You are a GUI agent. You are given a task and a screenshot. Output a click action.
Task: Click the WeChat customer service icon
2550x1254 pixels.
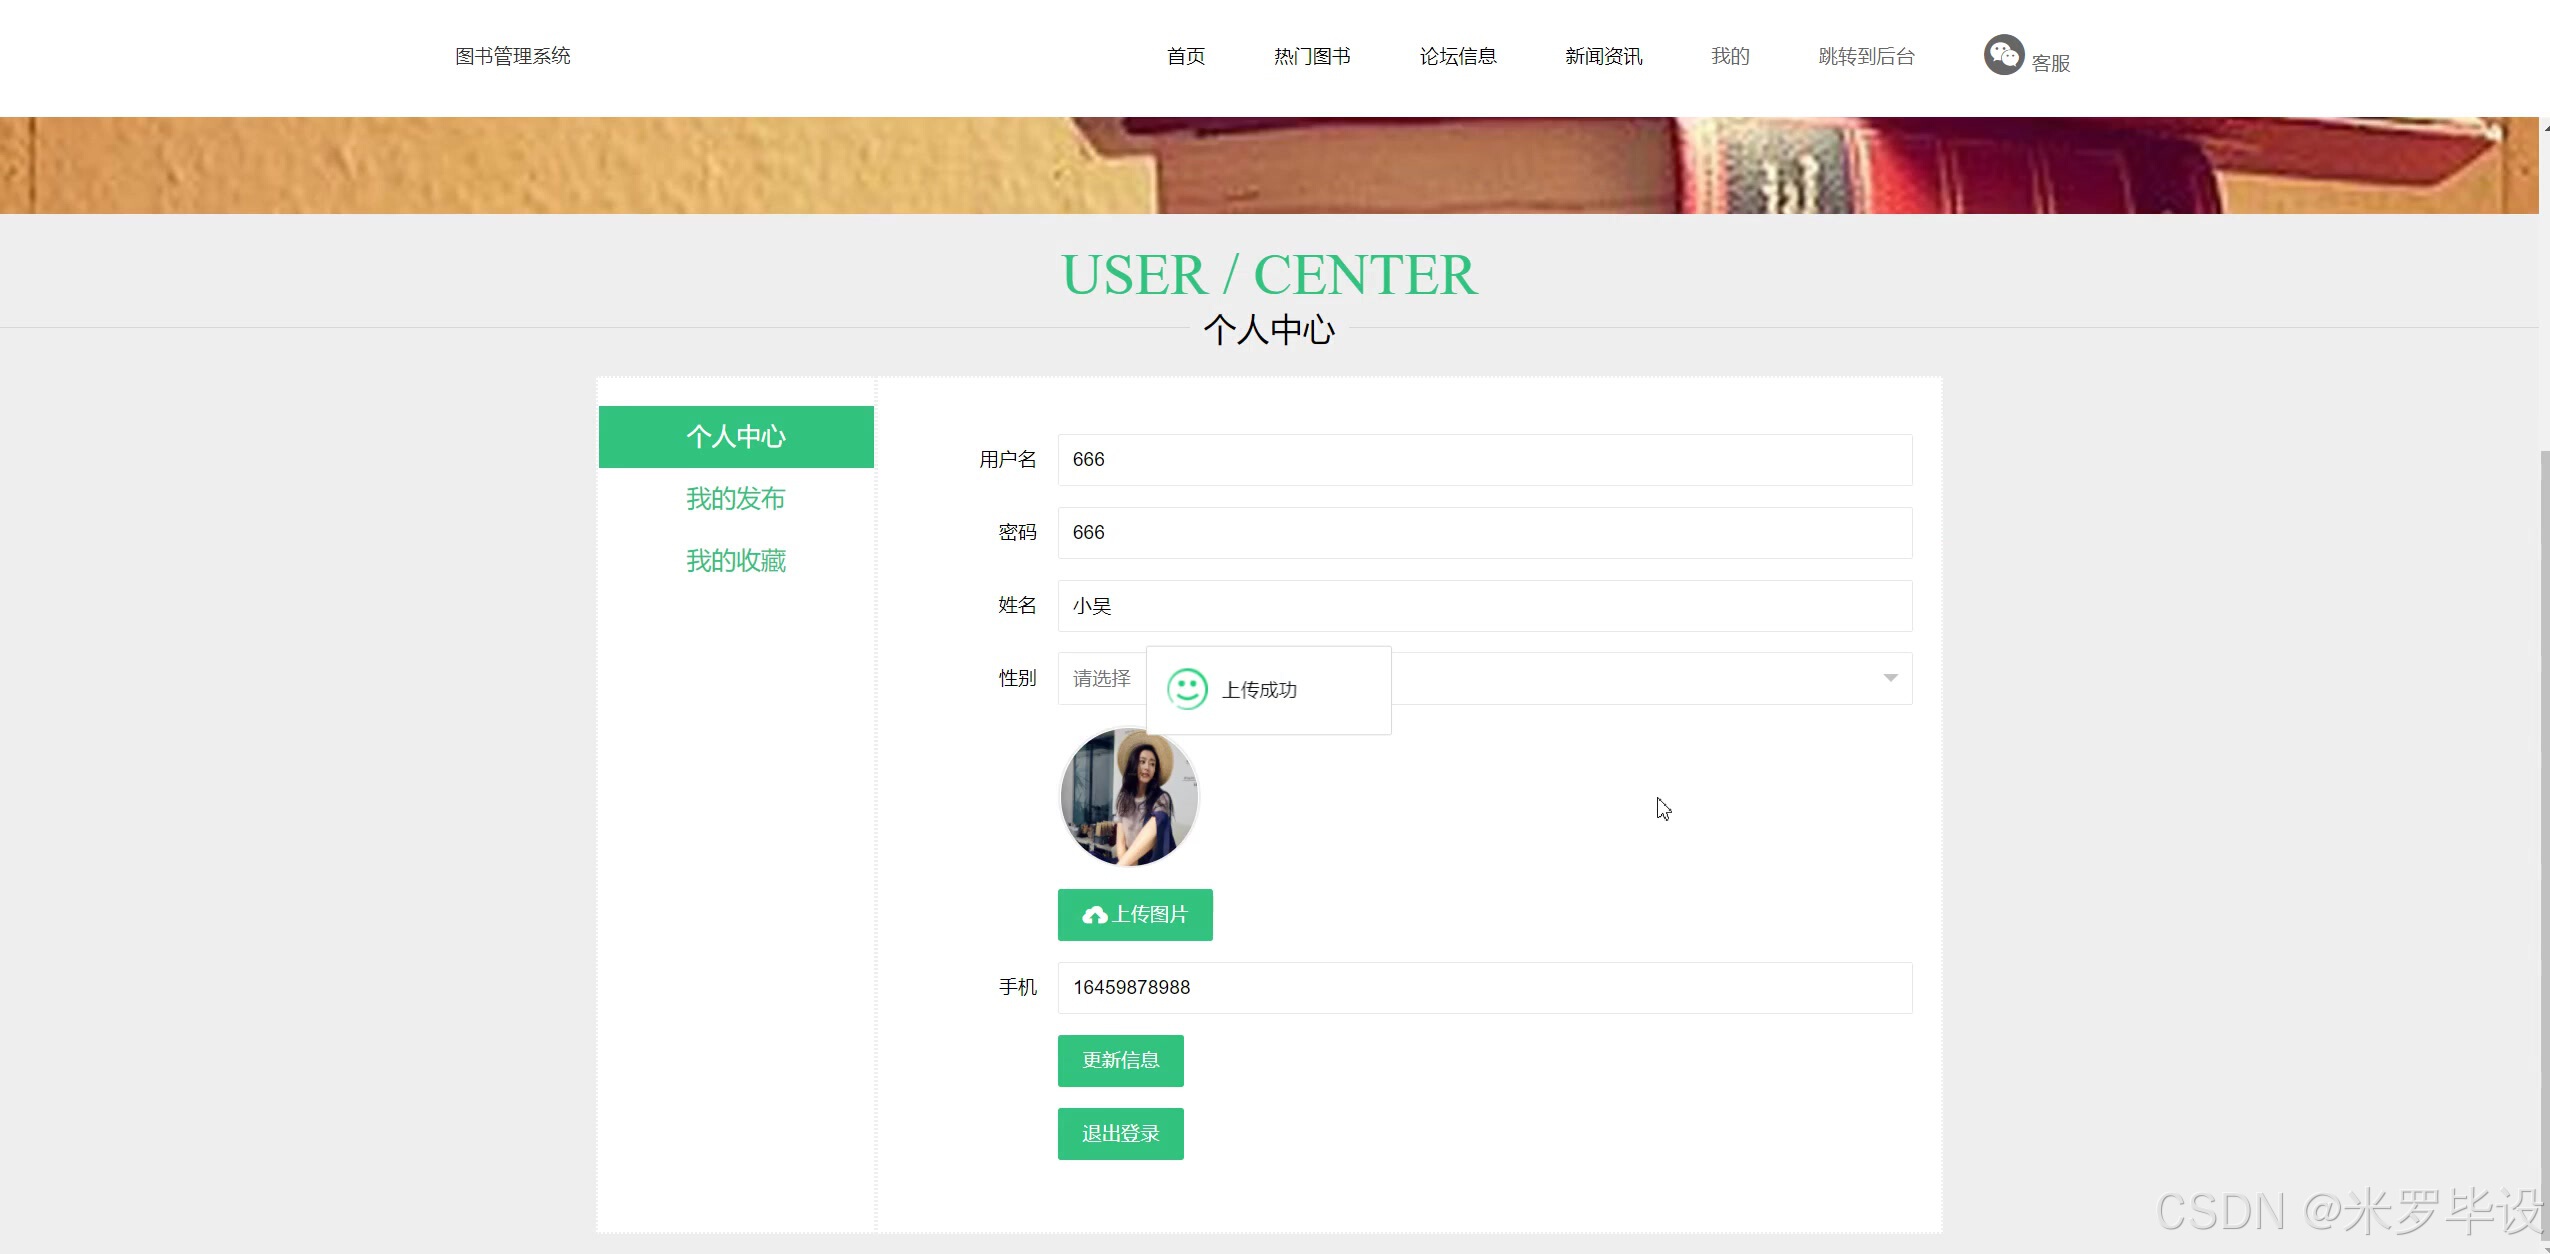pos(2003,55)
